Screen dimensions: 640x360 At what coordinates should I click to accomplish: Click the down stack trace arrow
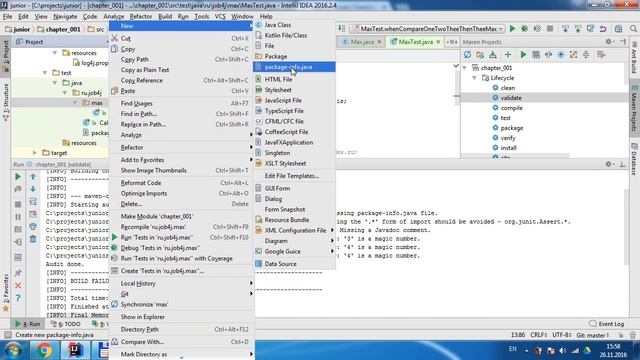[33, 189]
